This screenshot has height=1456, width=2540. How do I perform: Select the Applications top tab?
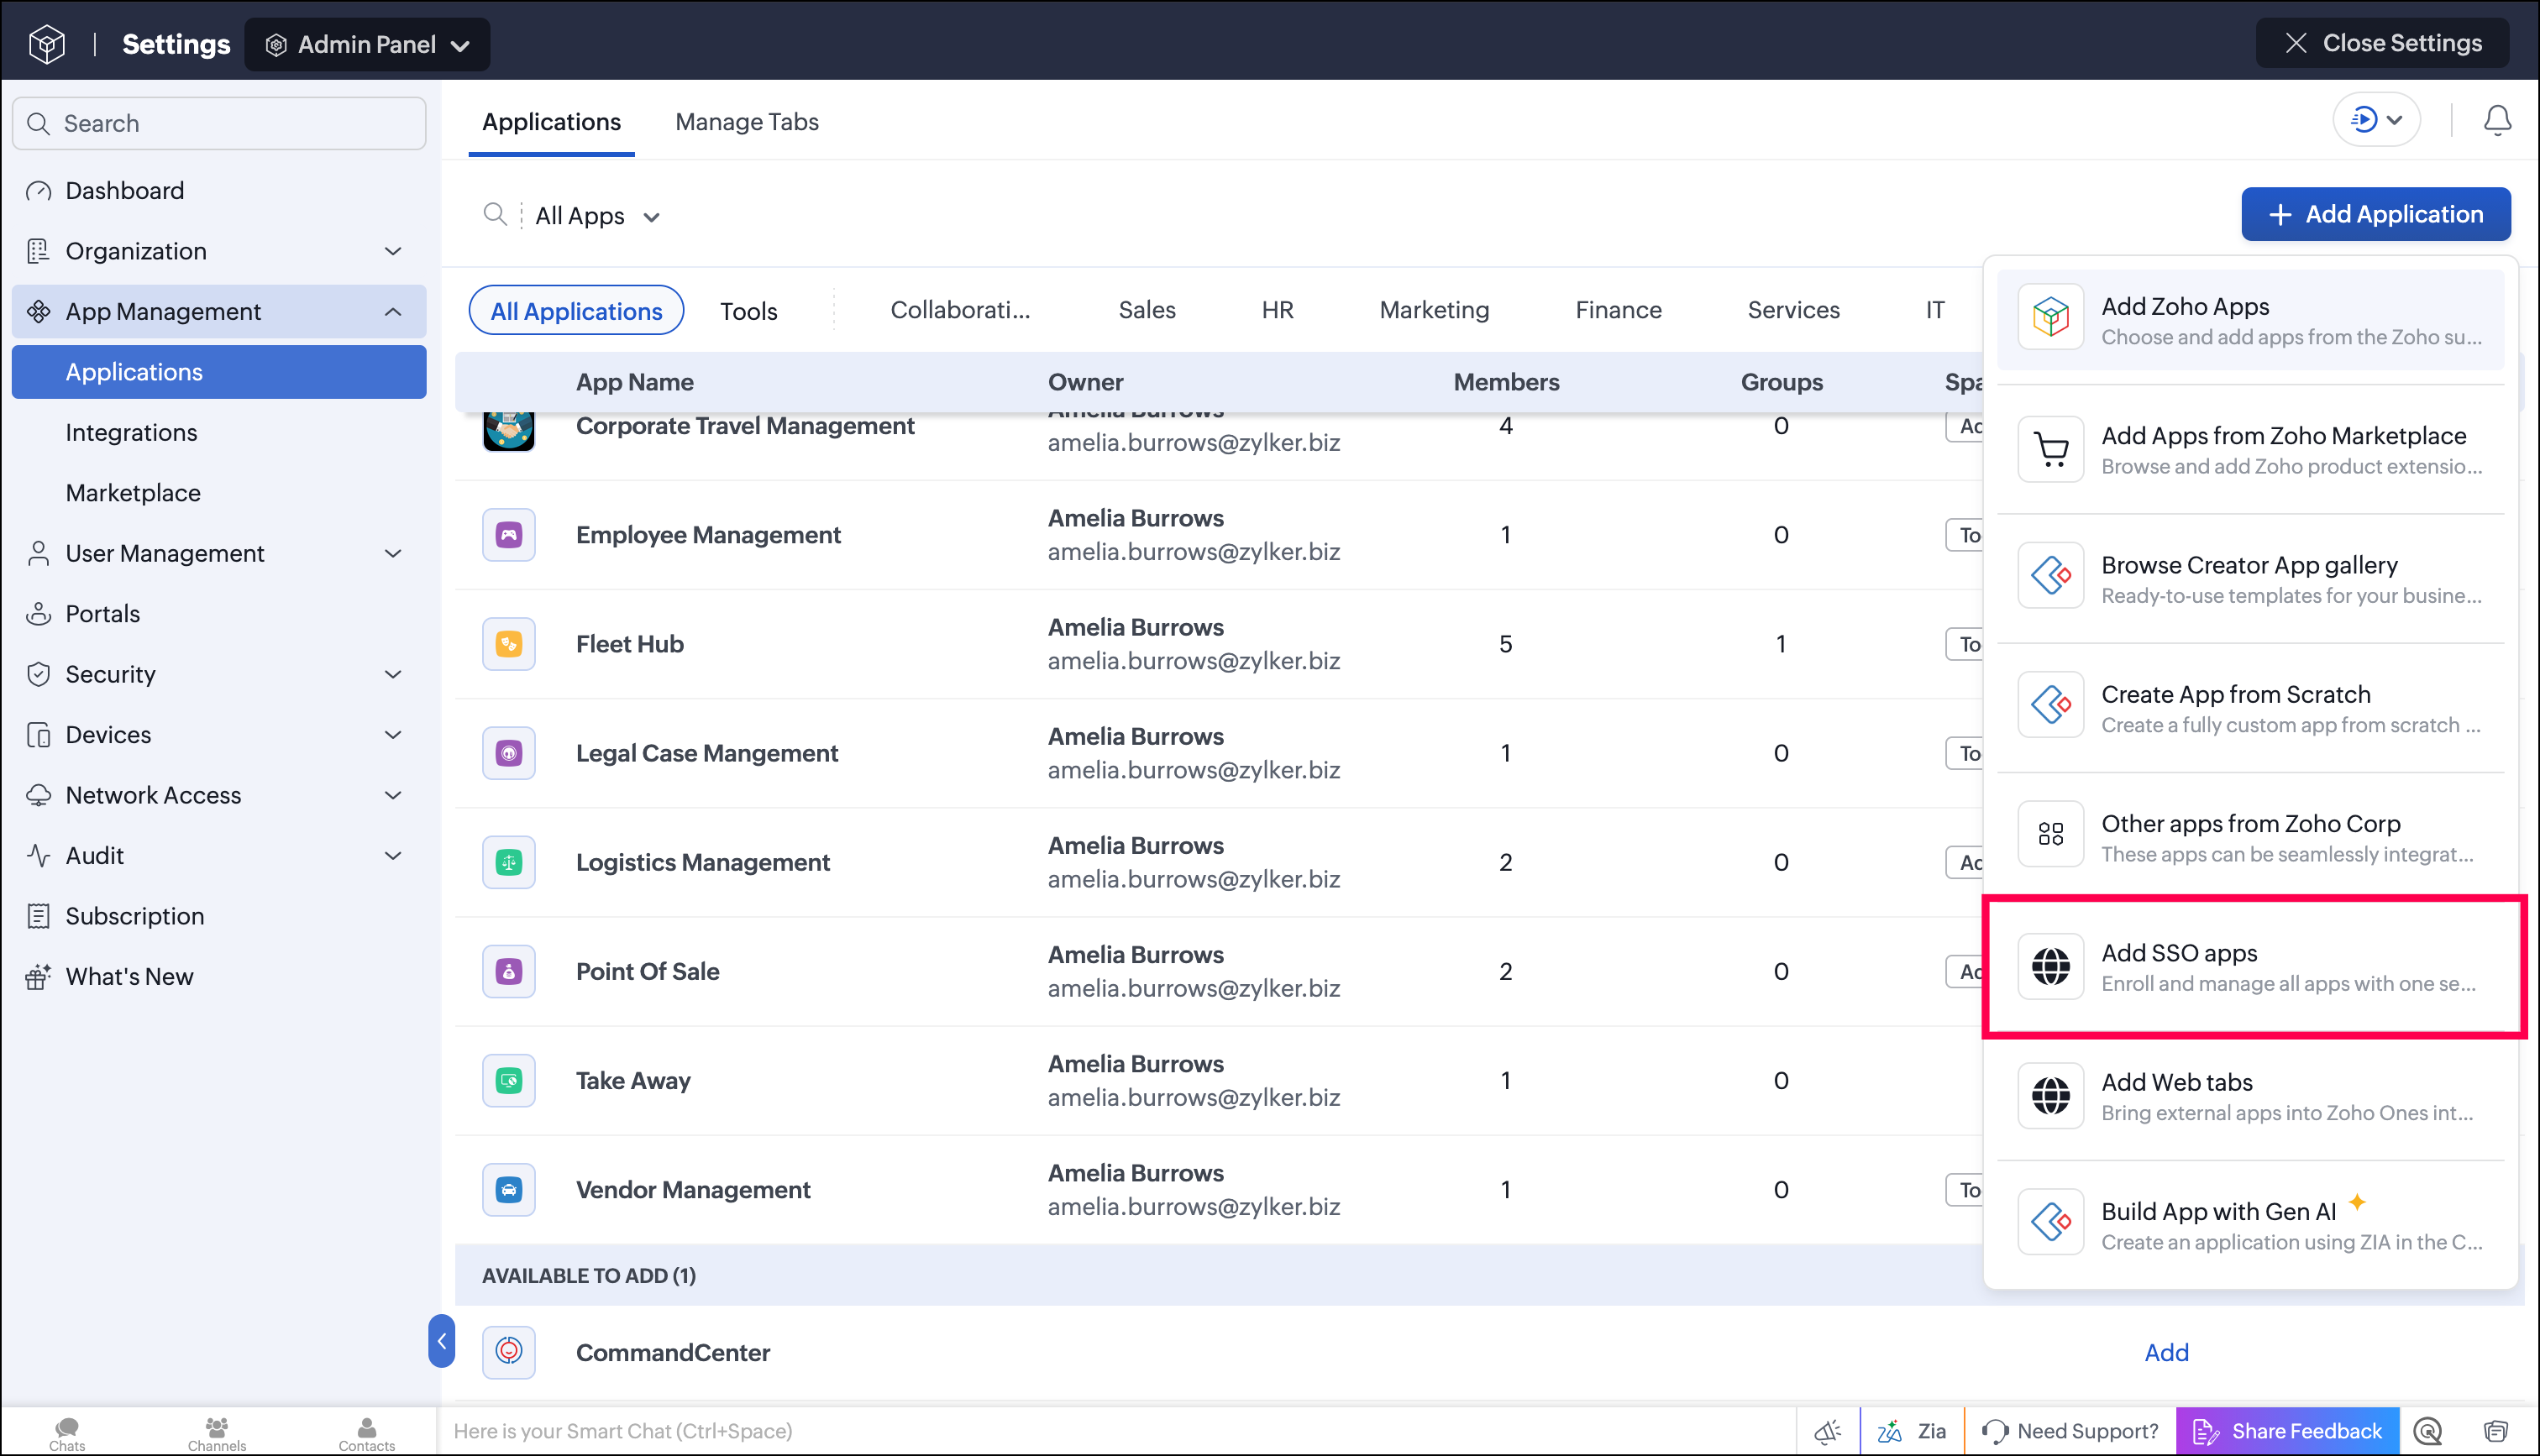[x=551, y=121]
